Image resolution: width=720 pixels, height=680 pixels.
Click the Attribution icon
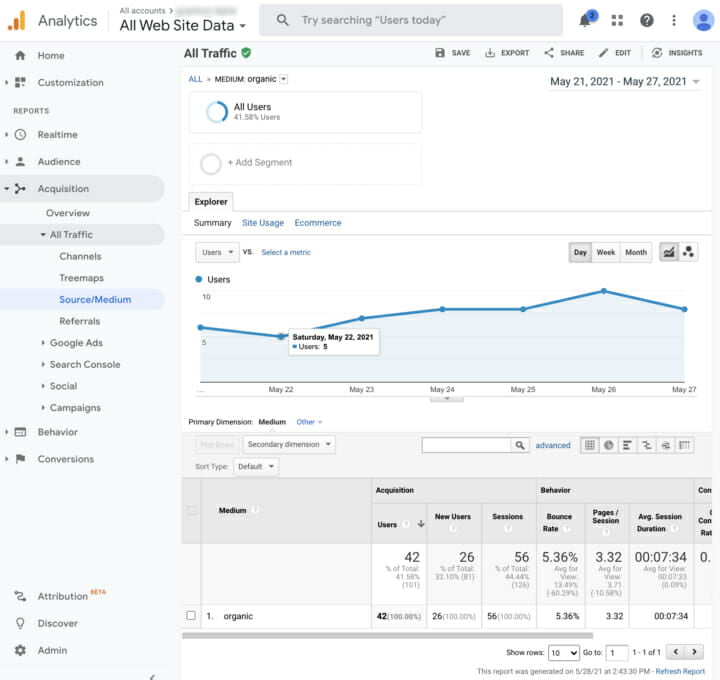pos(20,596)
